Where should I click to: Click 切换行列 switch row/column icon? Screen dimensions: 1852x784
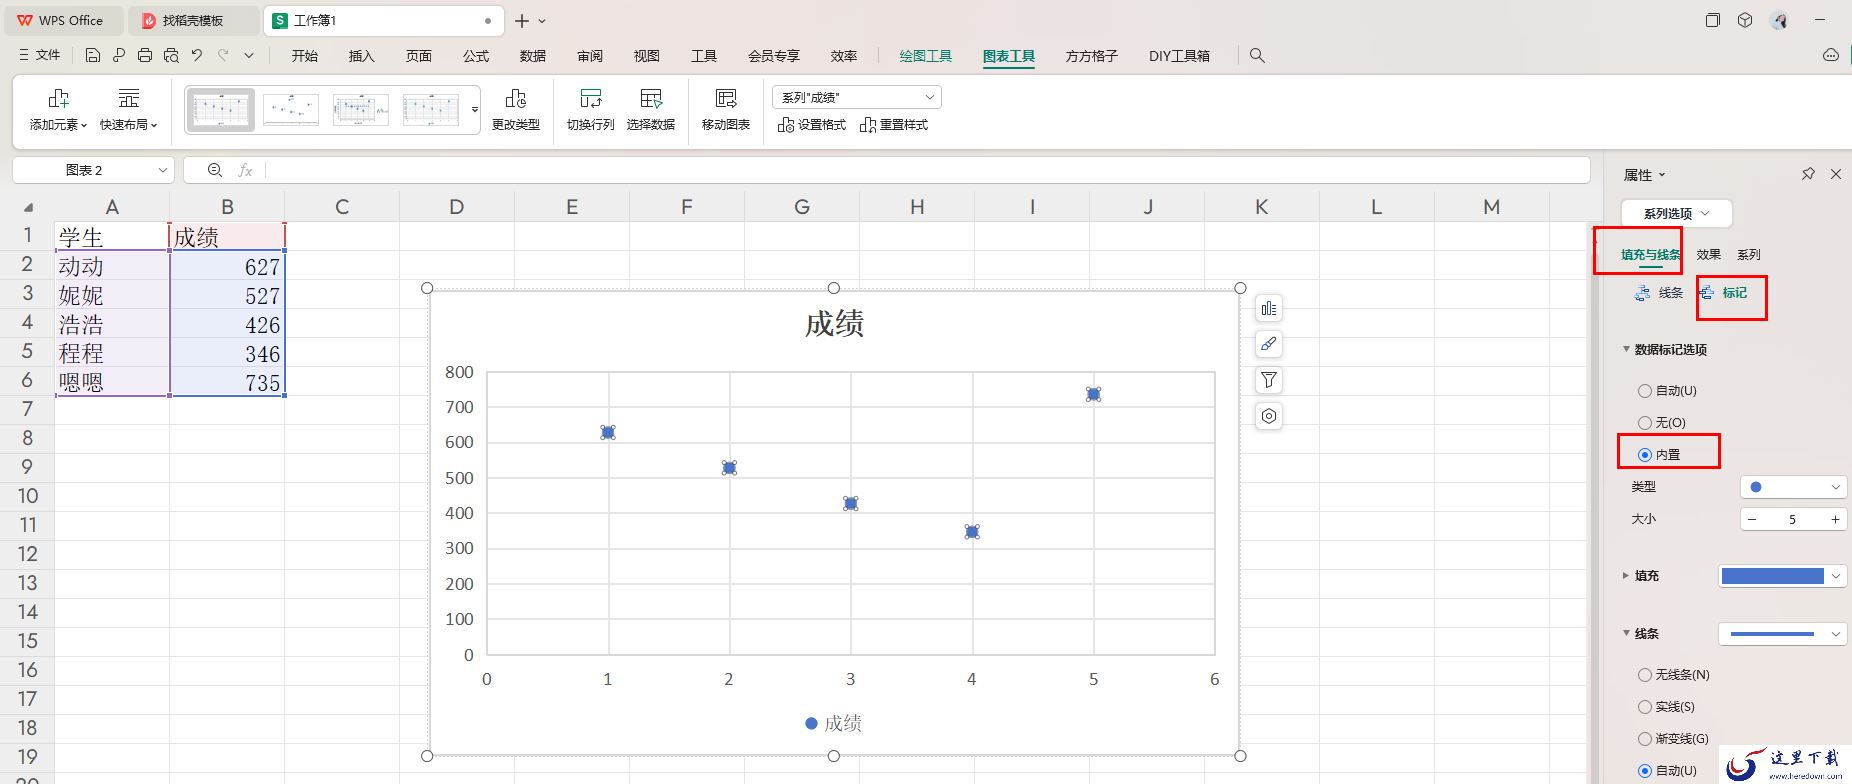[x=591, y=98]
